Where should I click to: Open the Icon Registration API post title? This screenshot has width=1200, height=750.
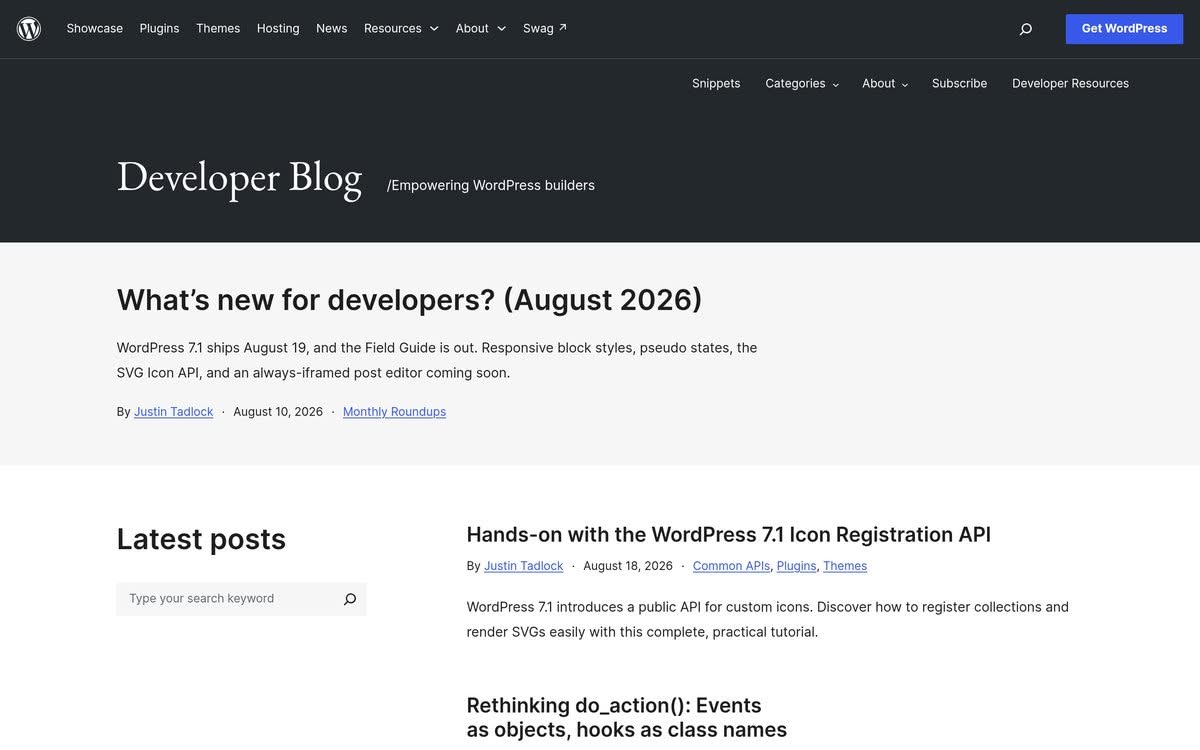click(728, 535)
